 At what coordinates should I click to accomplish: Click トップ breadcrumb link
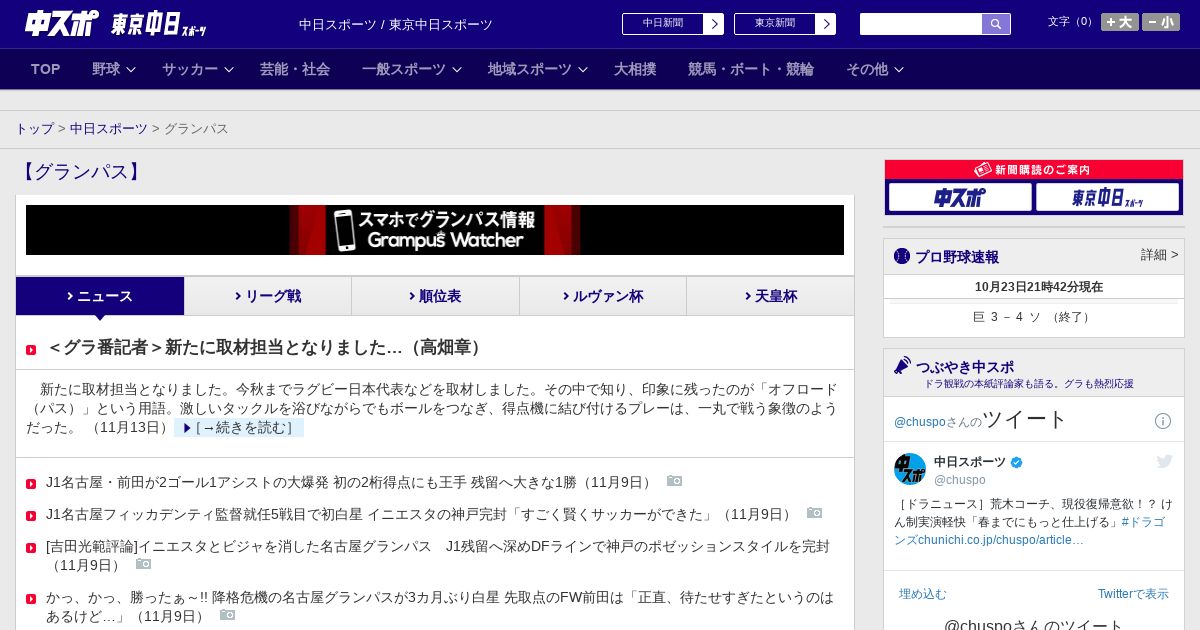34,129
